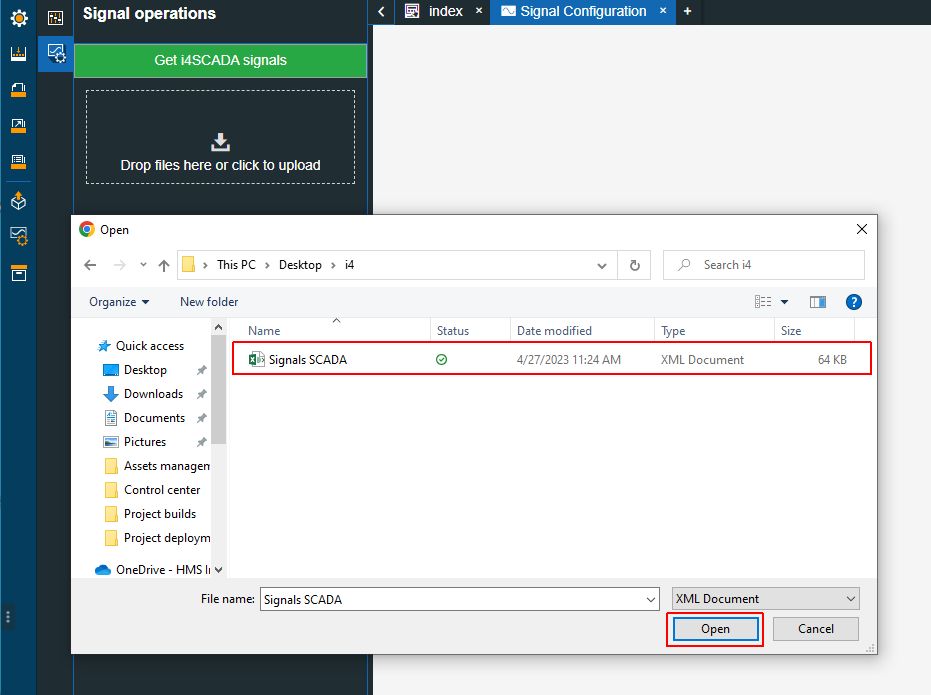Click Get i4SCADA signals button

tap(220, 61)
